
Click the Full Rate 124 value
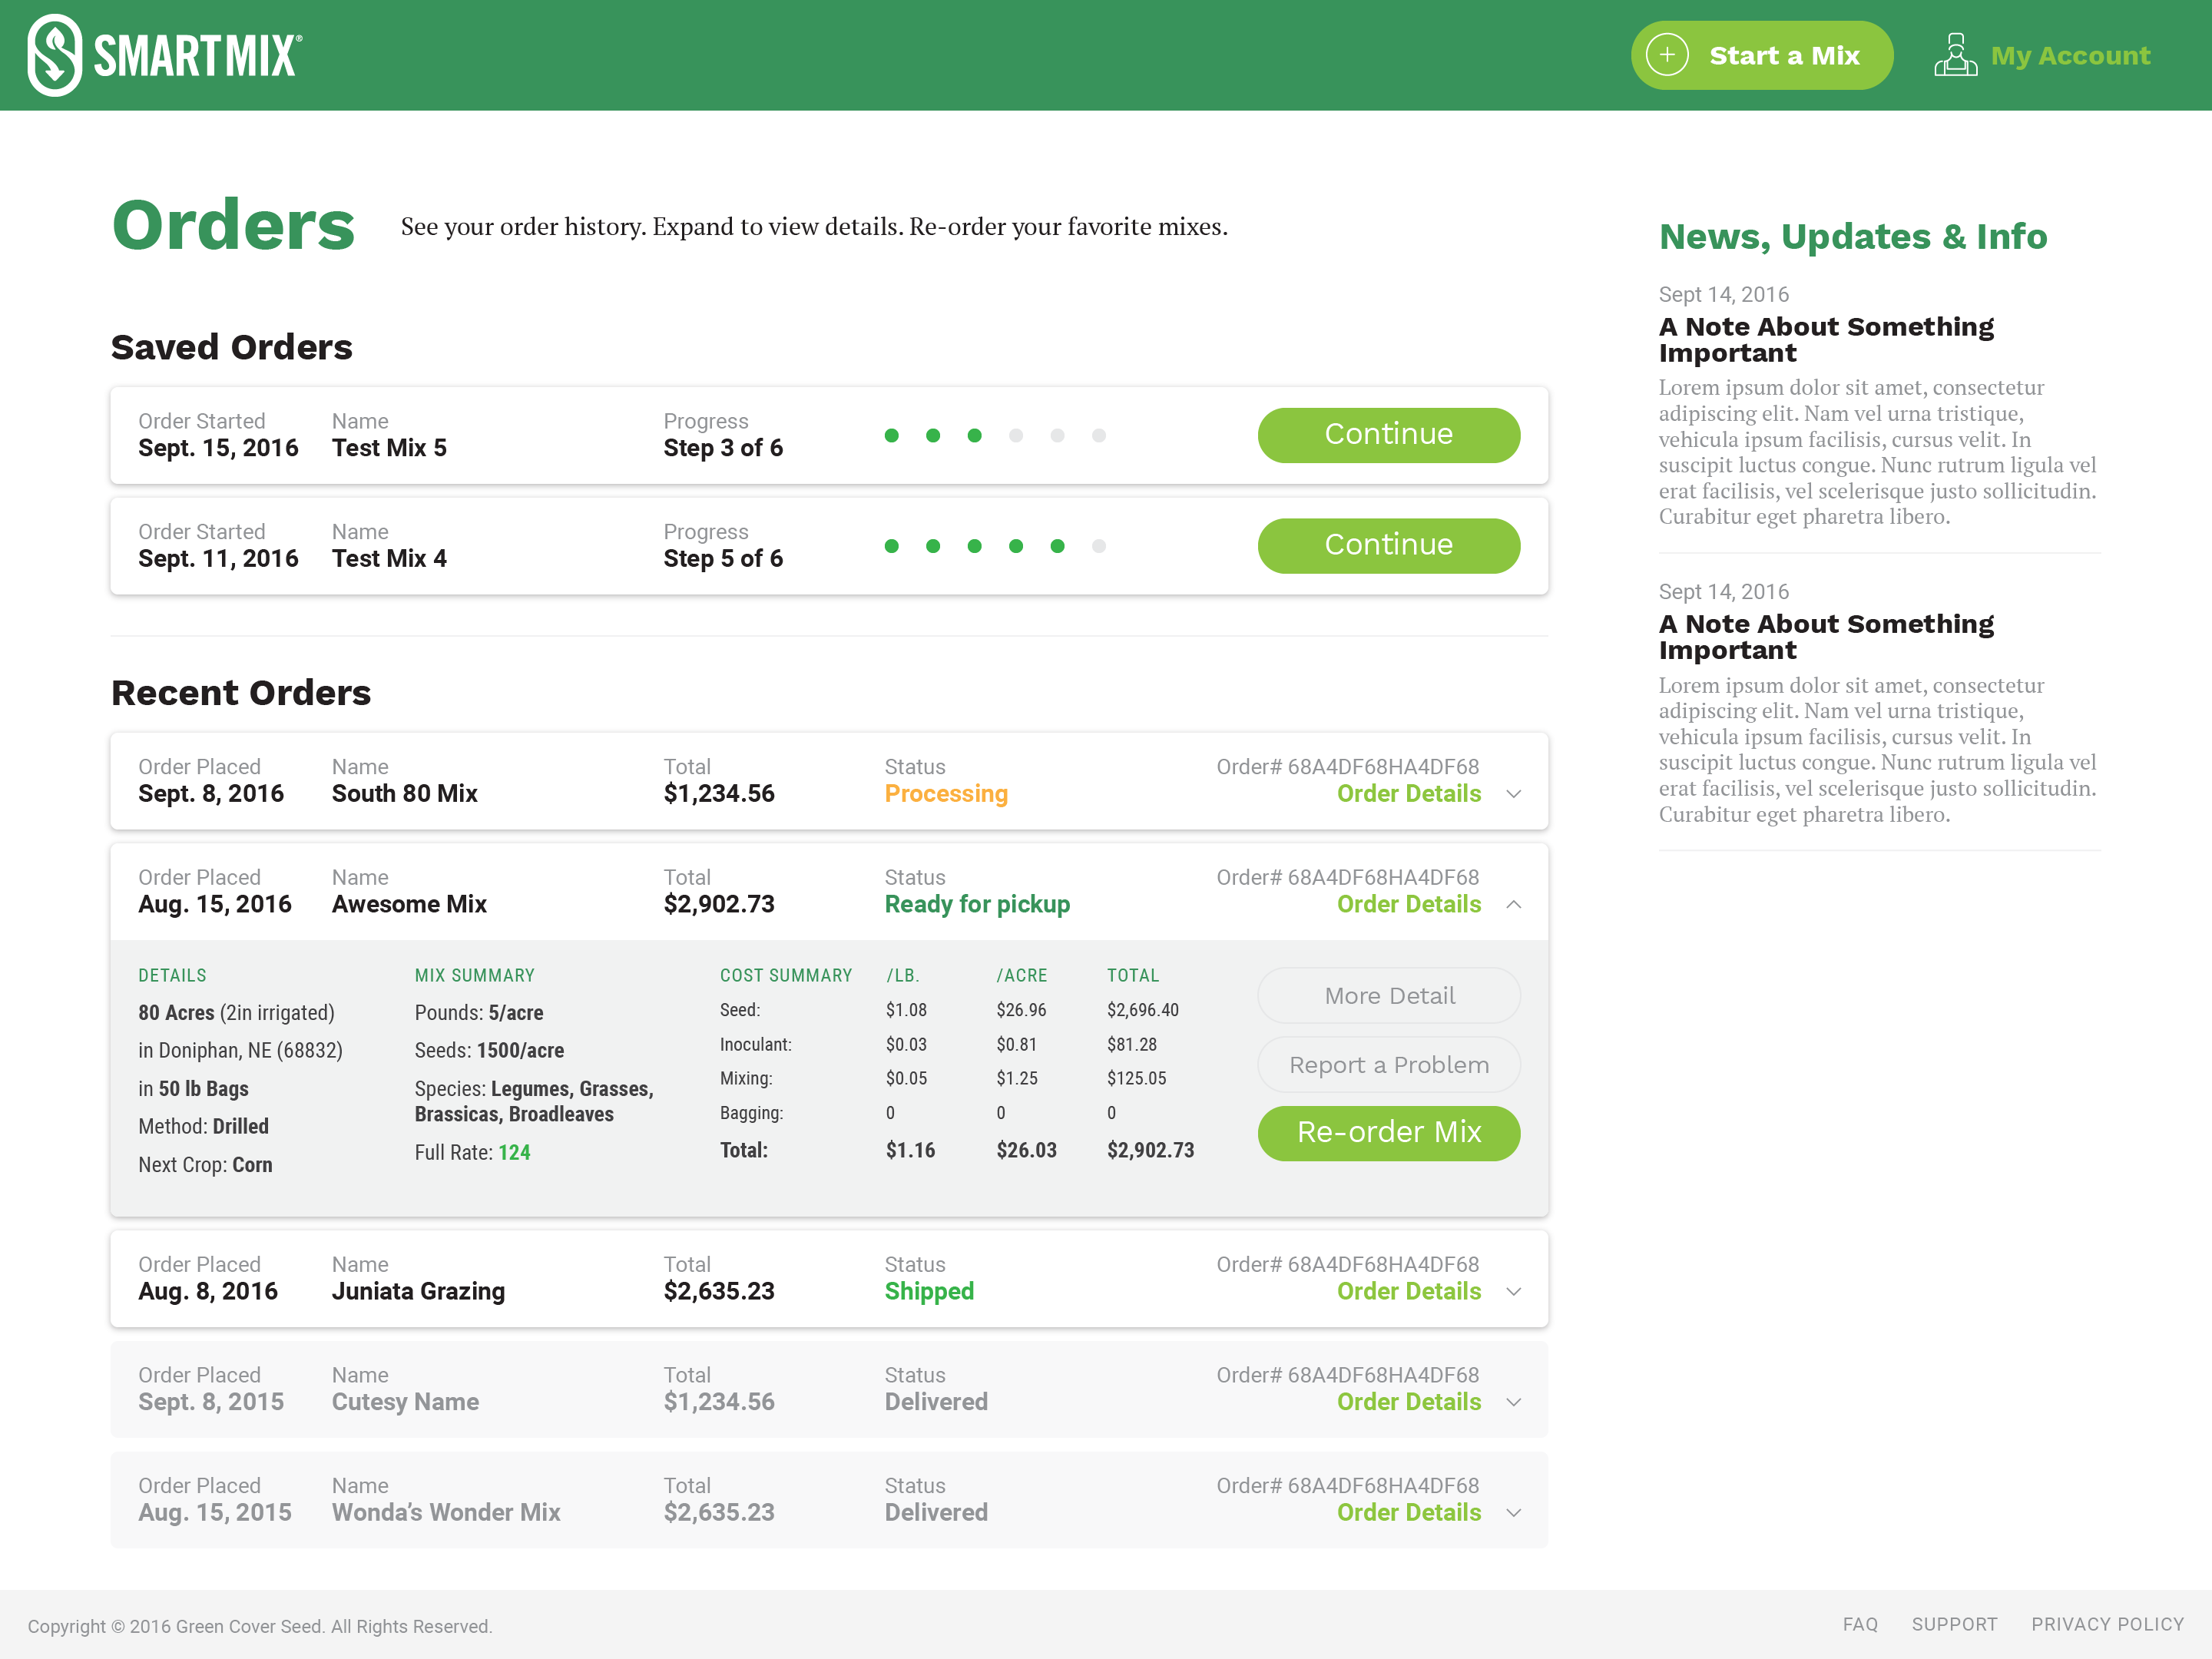514,1152
